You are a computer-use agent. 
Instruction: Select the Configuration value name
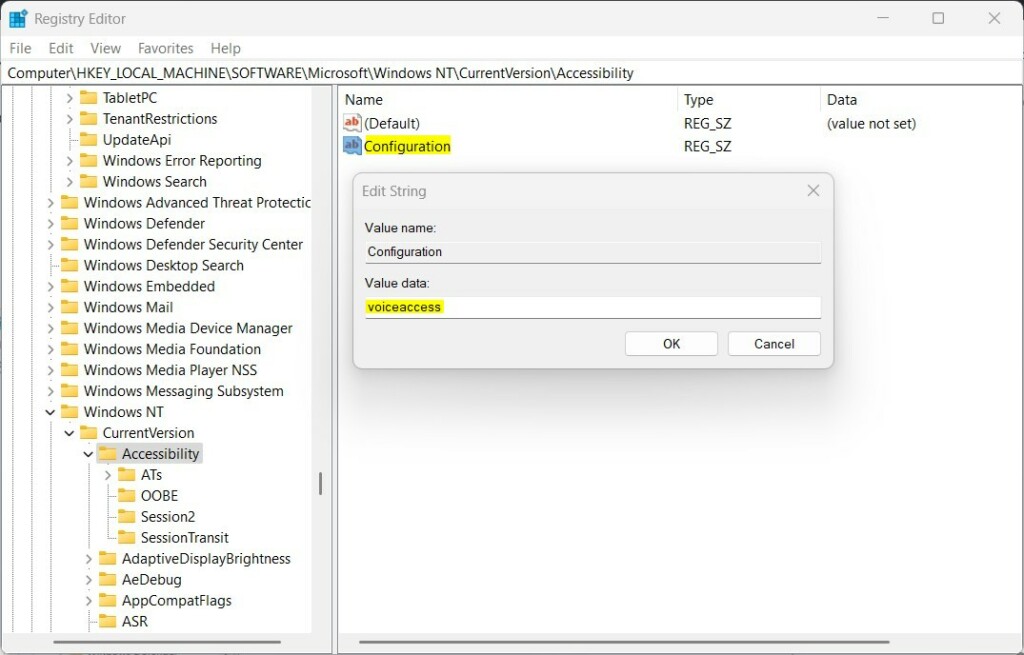pyautogui.click(x=407, y=146)
